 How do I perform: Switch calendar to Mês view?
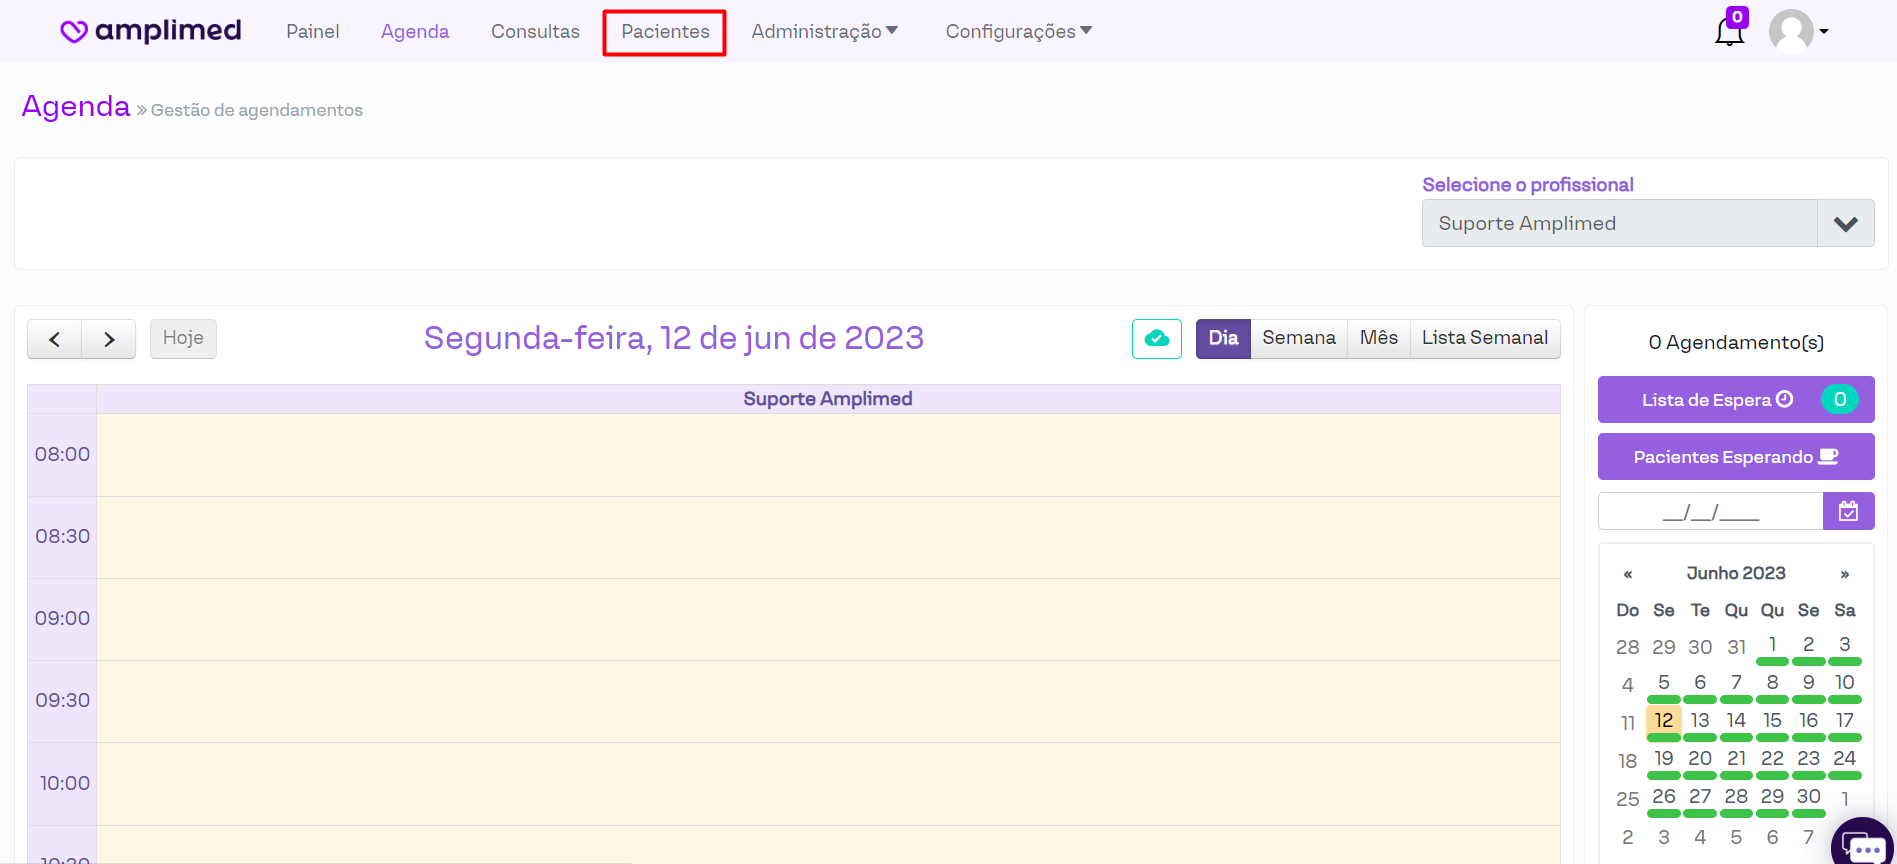point(1378,339)
